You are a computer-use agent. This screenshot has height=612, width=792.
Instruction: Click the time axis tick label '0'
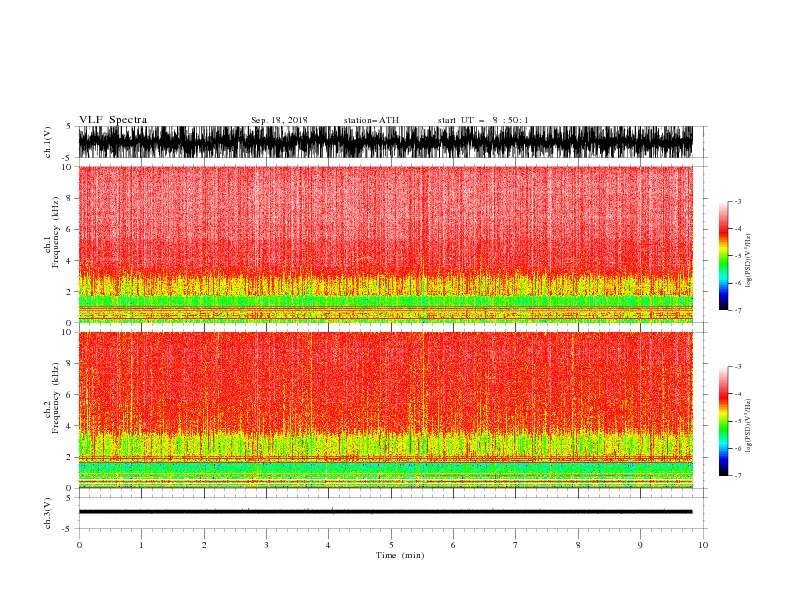[79, 545]
